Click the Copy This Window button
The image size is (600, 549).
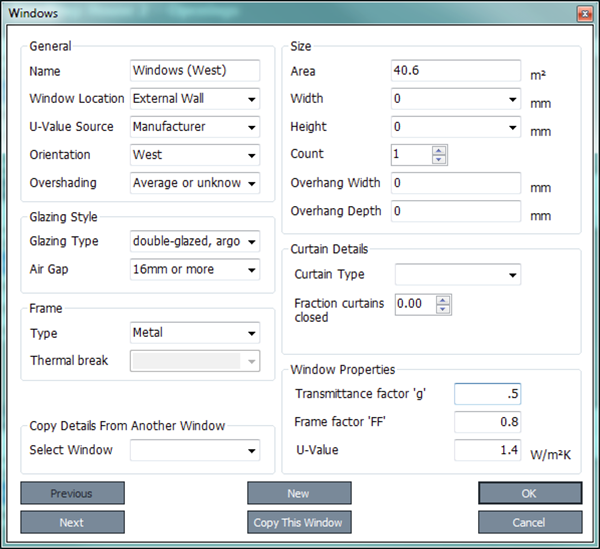coord(299,522)
